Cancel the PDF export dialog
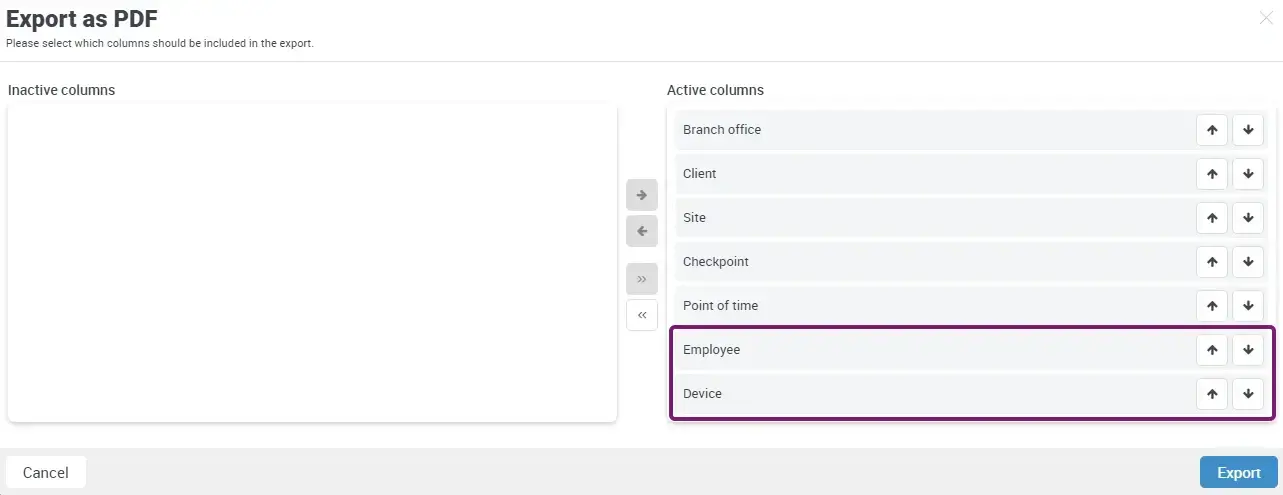This screenshot has width=1283, height=495. [x=46, y=472]
